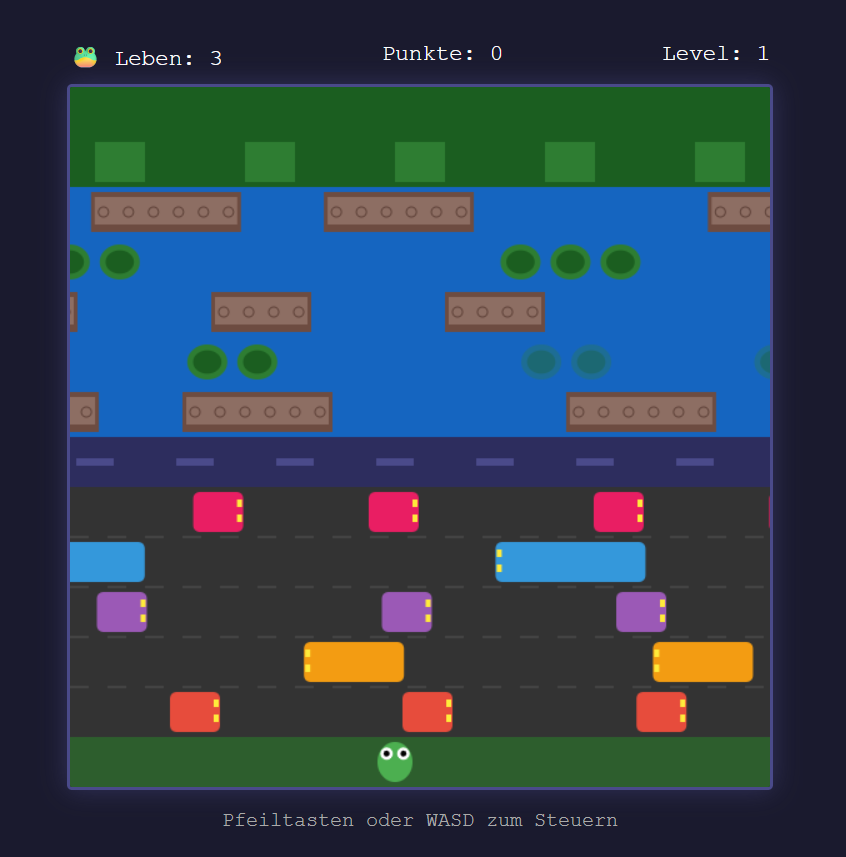The height and width of the screenshot is (857, 846).
Task: Click the long blue truck with yellow headlights
Action: click(x=570, y=562)
